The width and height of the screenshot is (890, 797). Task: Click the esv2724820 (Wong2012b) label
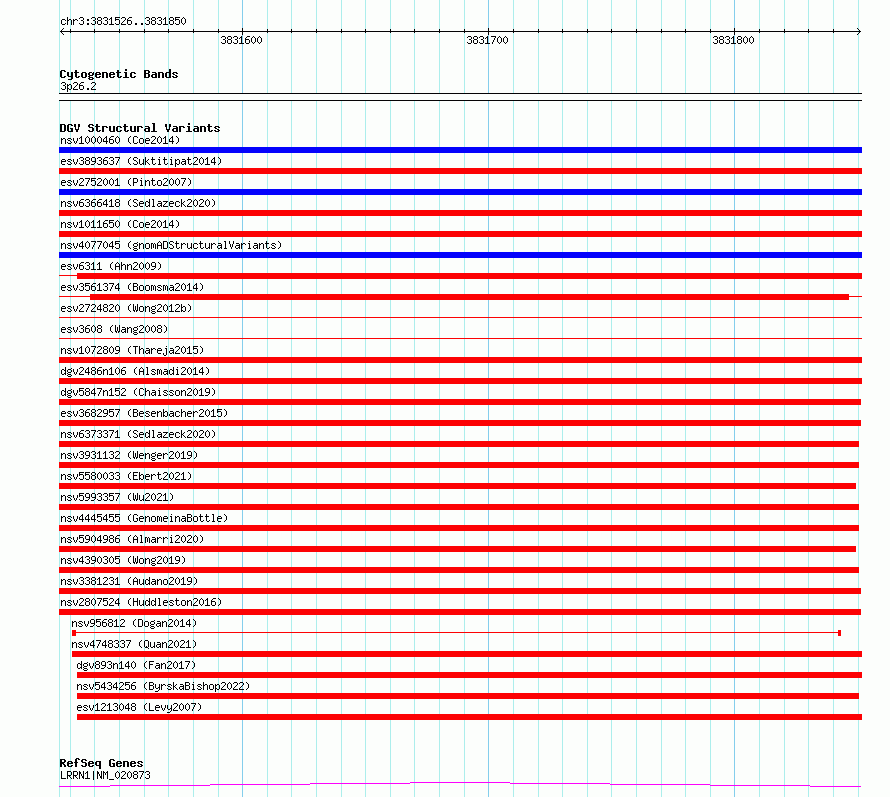(x=126, y=308)
